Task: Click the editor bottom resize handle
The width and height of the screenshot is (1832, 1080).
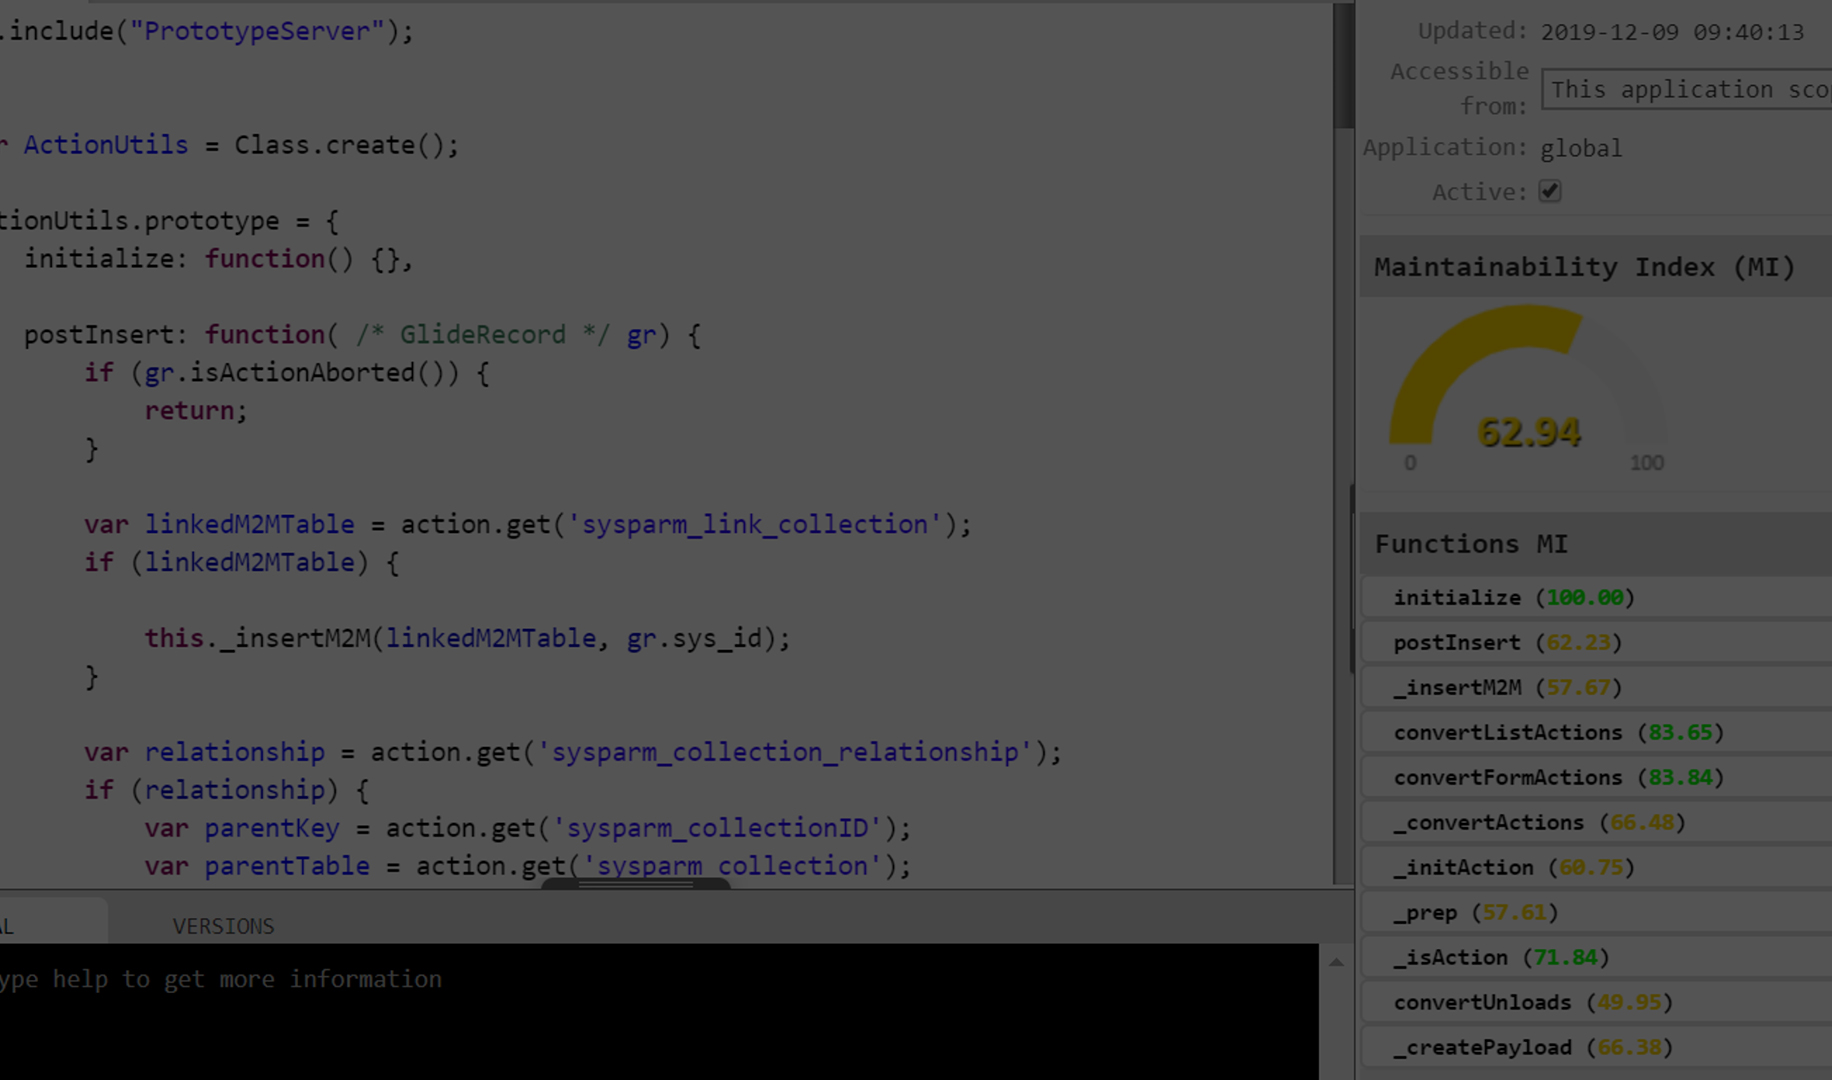Action: point(635,884)
